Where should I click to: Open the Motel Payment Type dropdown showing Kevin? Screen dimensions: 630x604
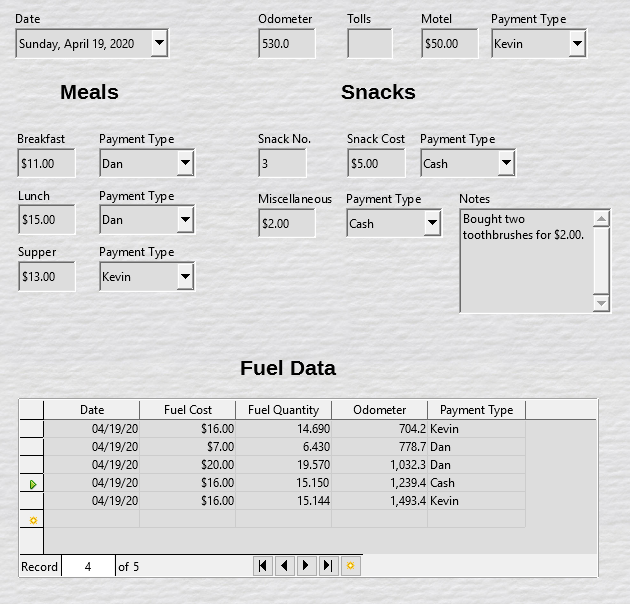click(577, 43)
